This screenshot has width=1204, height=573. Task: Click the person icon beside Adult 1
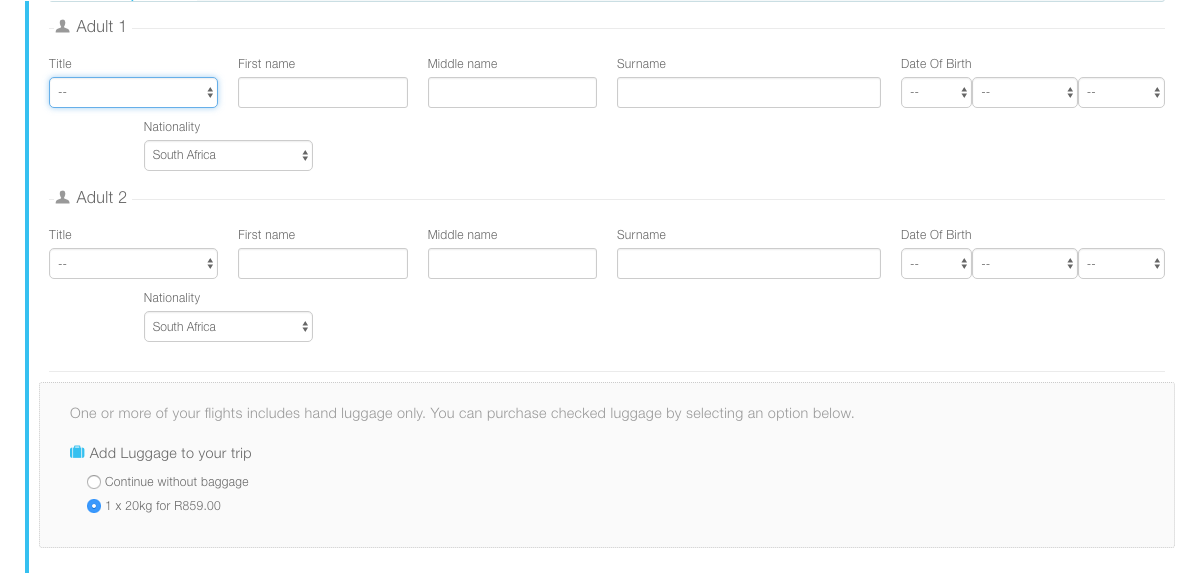pos(63,26)
